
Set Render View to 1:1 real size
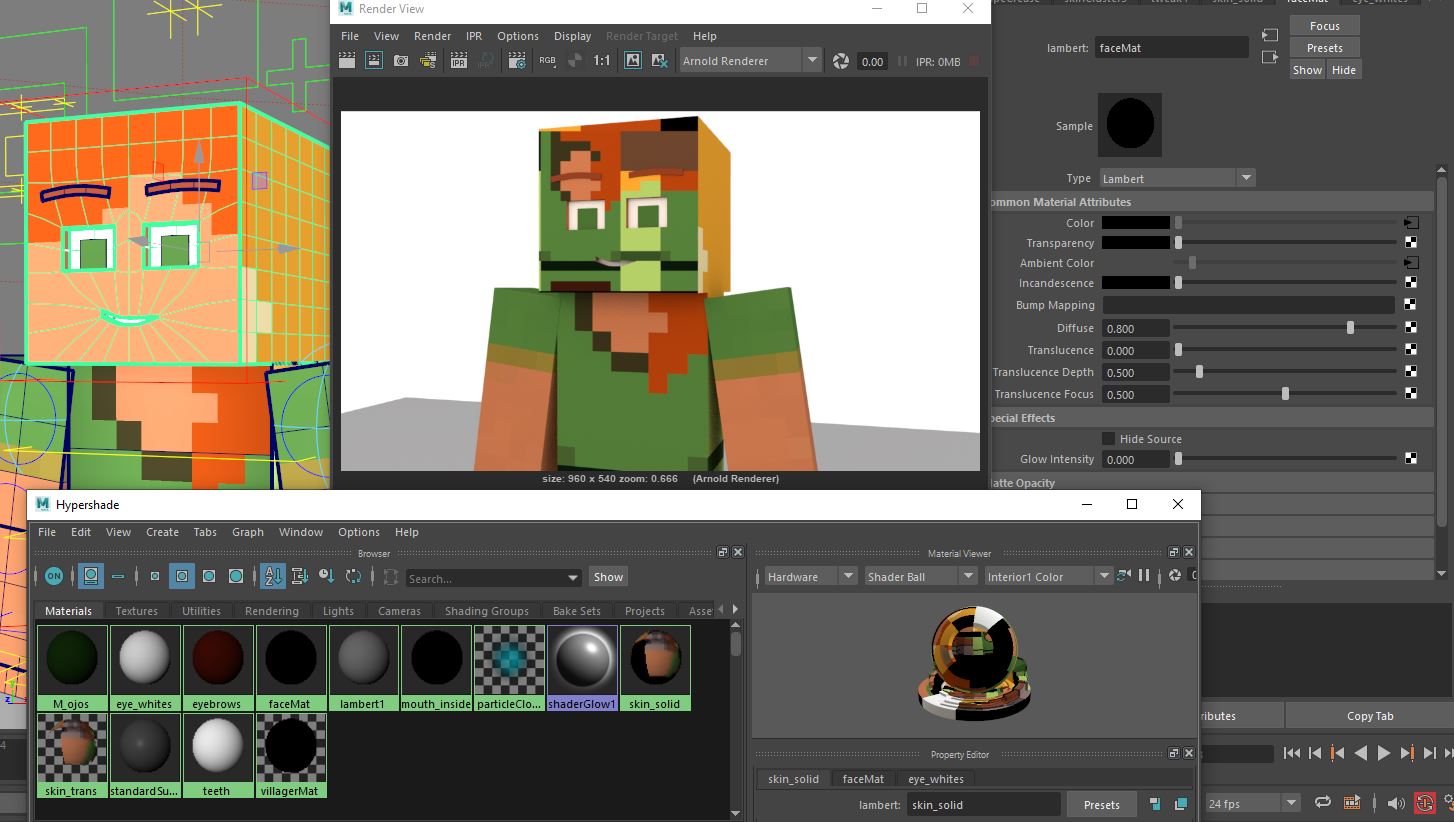click(602, 61)
